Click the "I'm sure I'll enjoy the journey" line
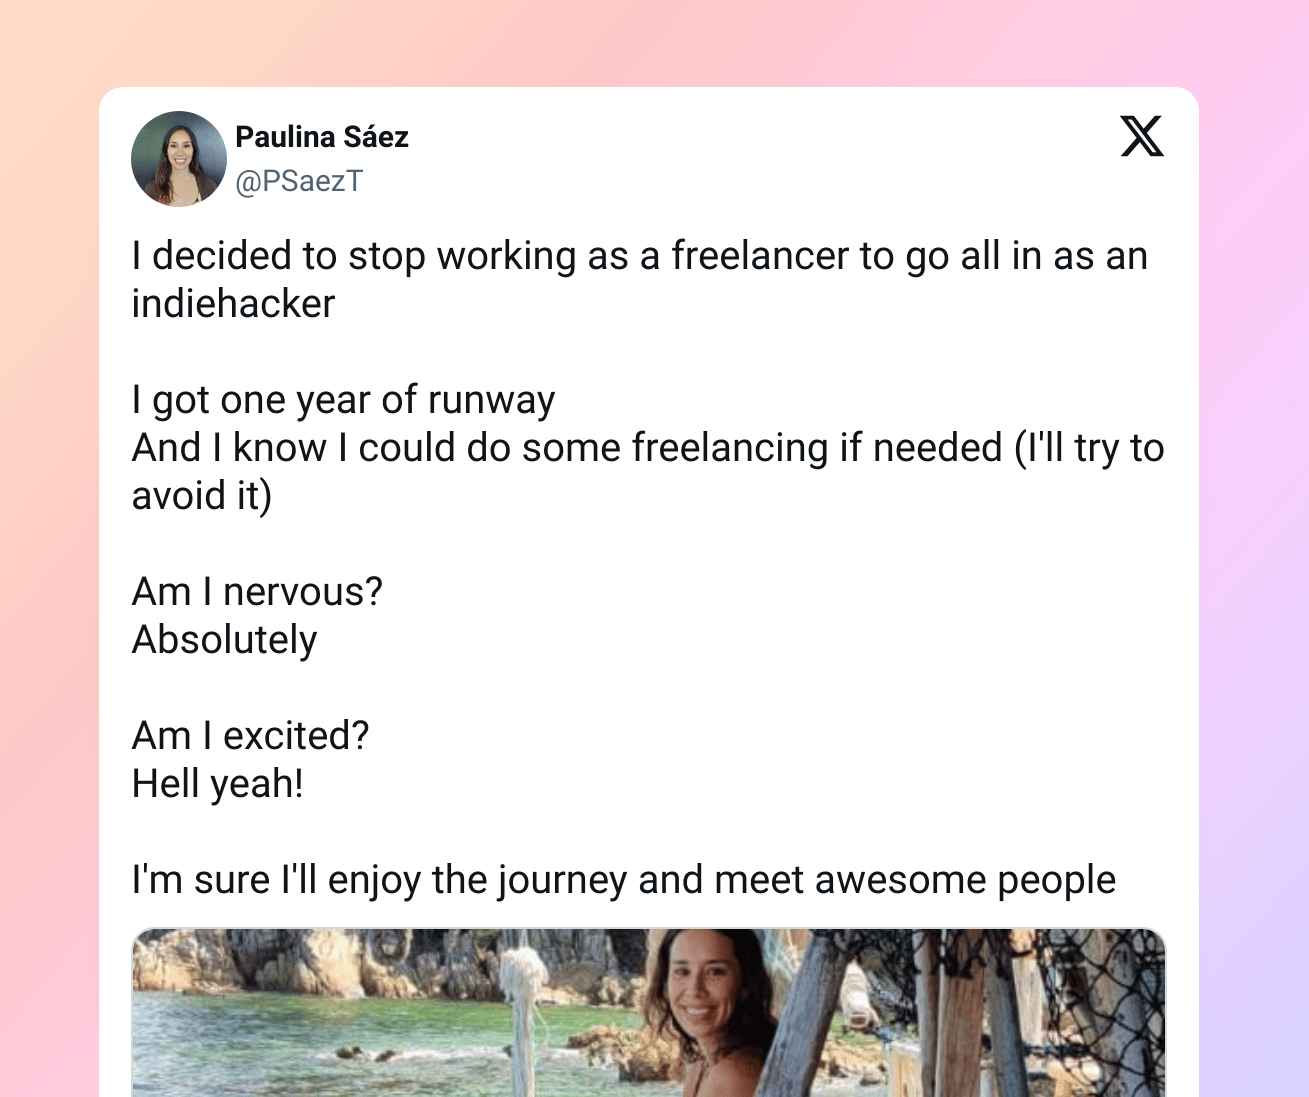The width and height of the screenshot is (1309, 1097). [x=624, y=880]
